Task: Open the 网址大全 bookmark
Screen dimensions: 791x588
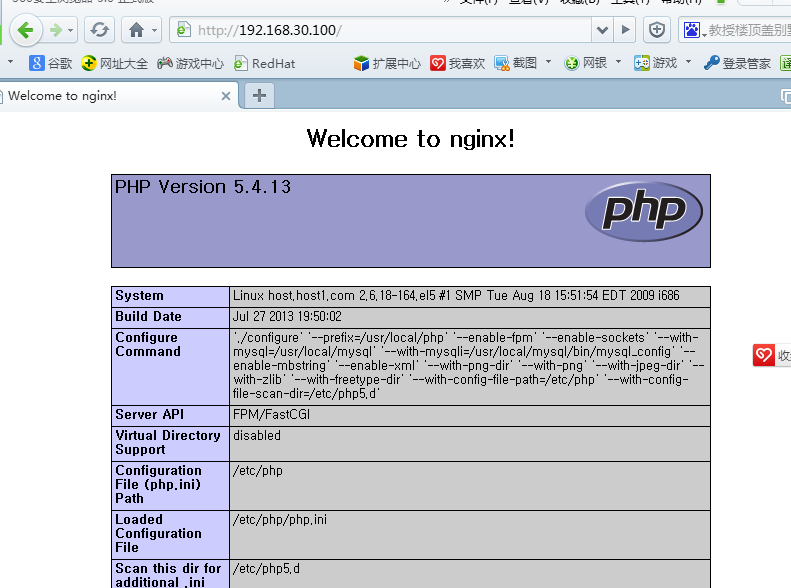Action: pyautogui.click(x=115, y=63)
